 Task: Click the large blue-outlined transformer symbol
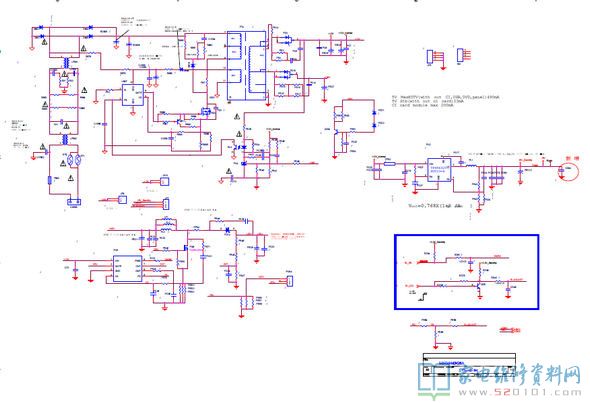click(247, 66)
